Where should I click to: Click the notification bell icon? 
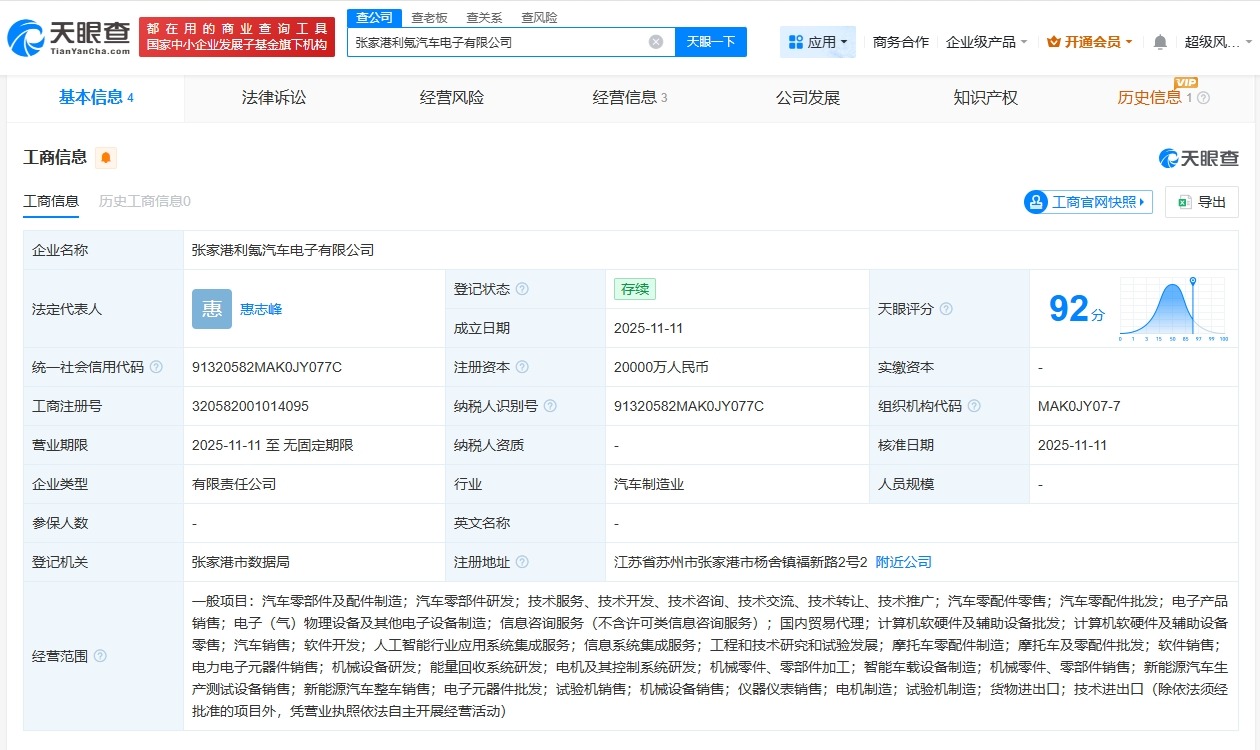tap(1159, 41)
